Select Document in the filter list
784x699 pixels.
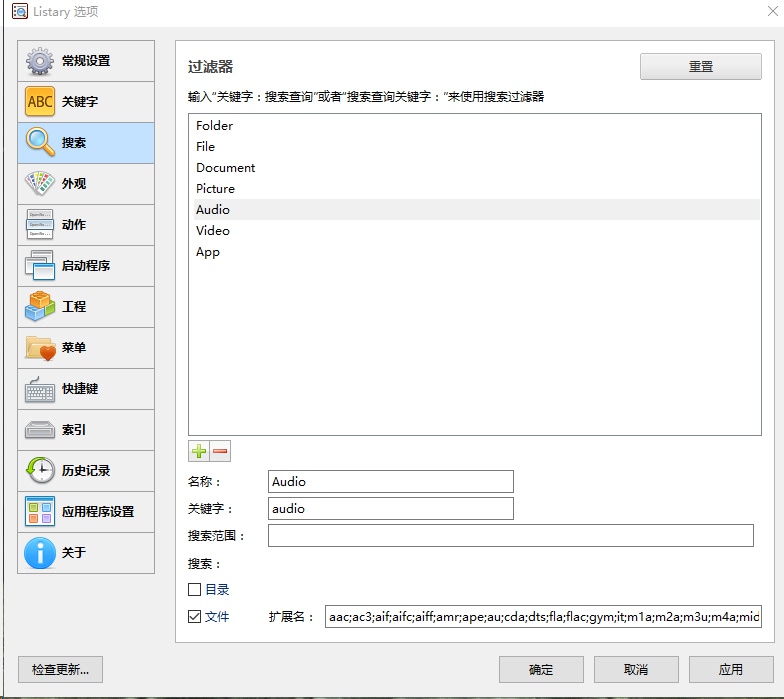click(476, 168)
